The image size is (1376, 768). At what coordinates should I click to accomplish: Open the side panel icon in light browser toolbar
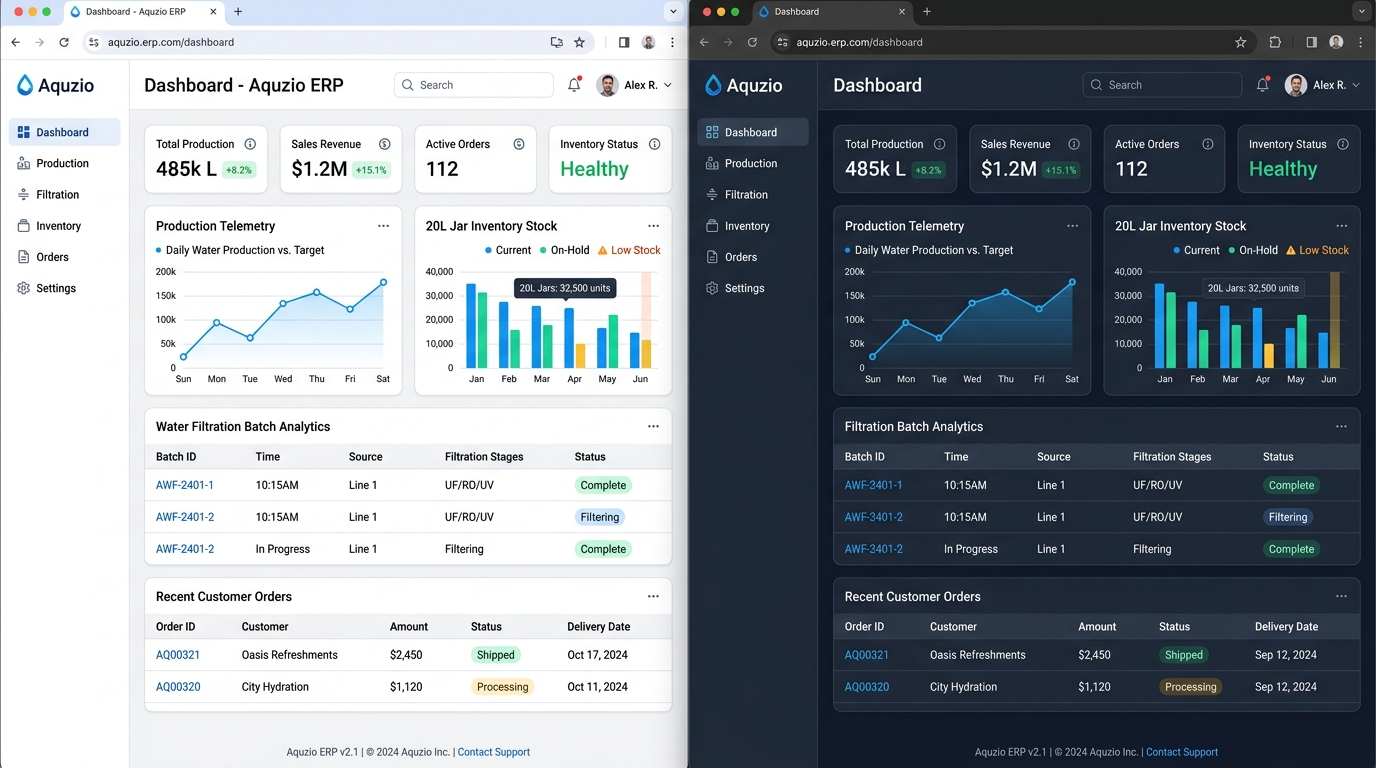[x=624, y=42]
